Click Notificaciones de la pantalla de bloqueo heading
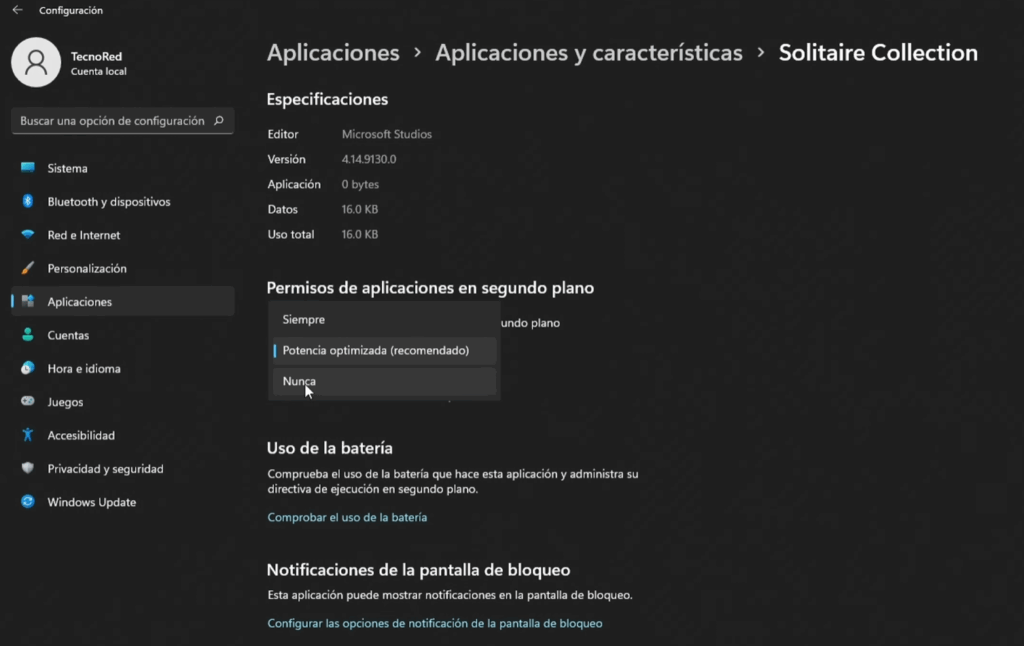Image resolution: width=1024 pixels, height=646 pixels. 418,570
